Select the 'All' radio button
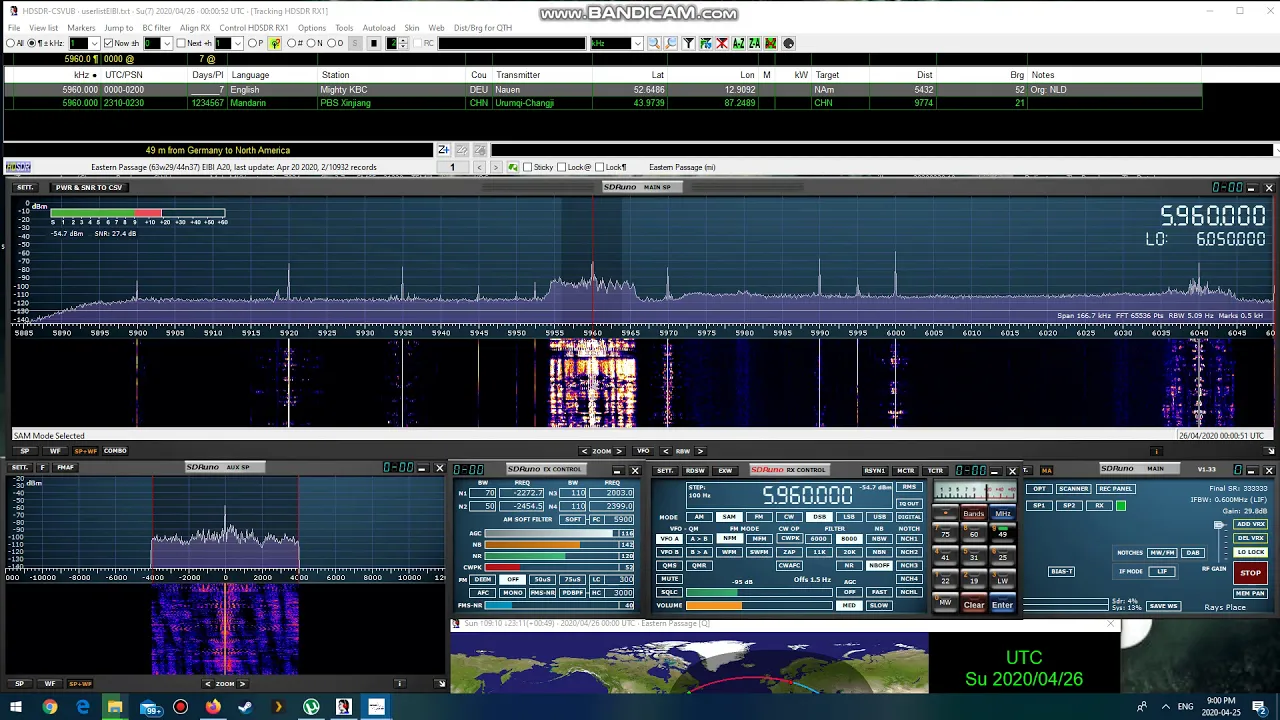 (x=10, y=44)
